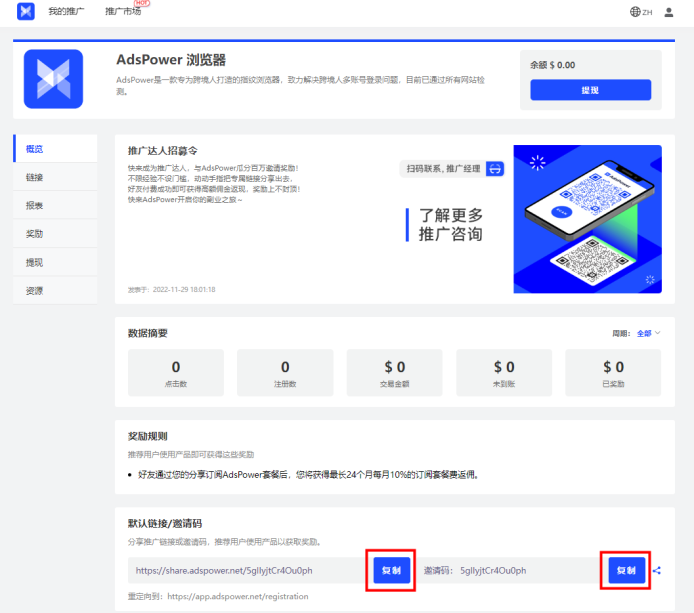Select the 概览 sidebar tab
The width and height of the screenshot is (694, 613).
click(x=55, y=149)
